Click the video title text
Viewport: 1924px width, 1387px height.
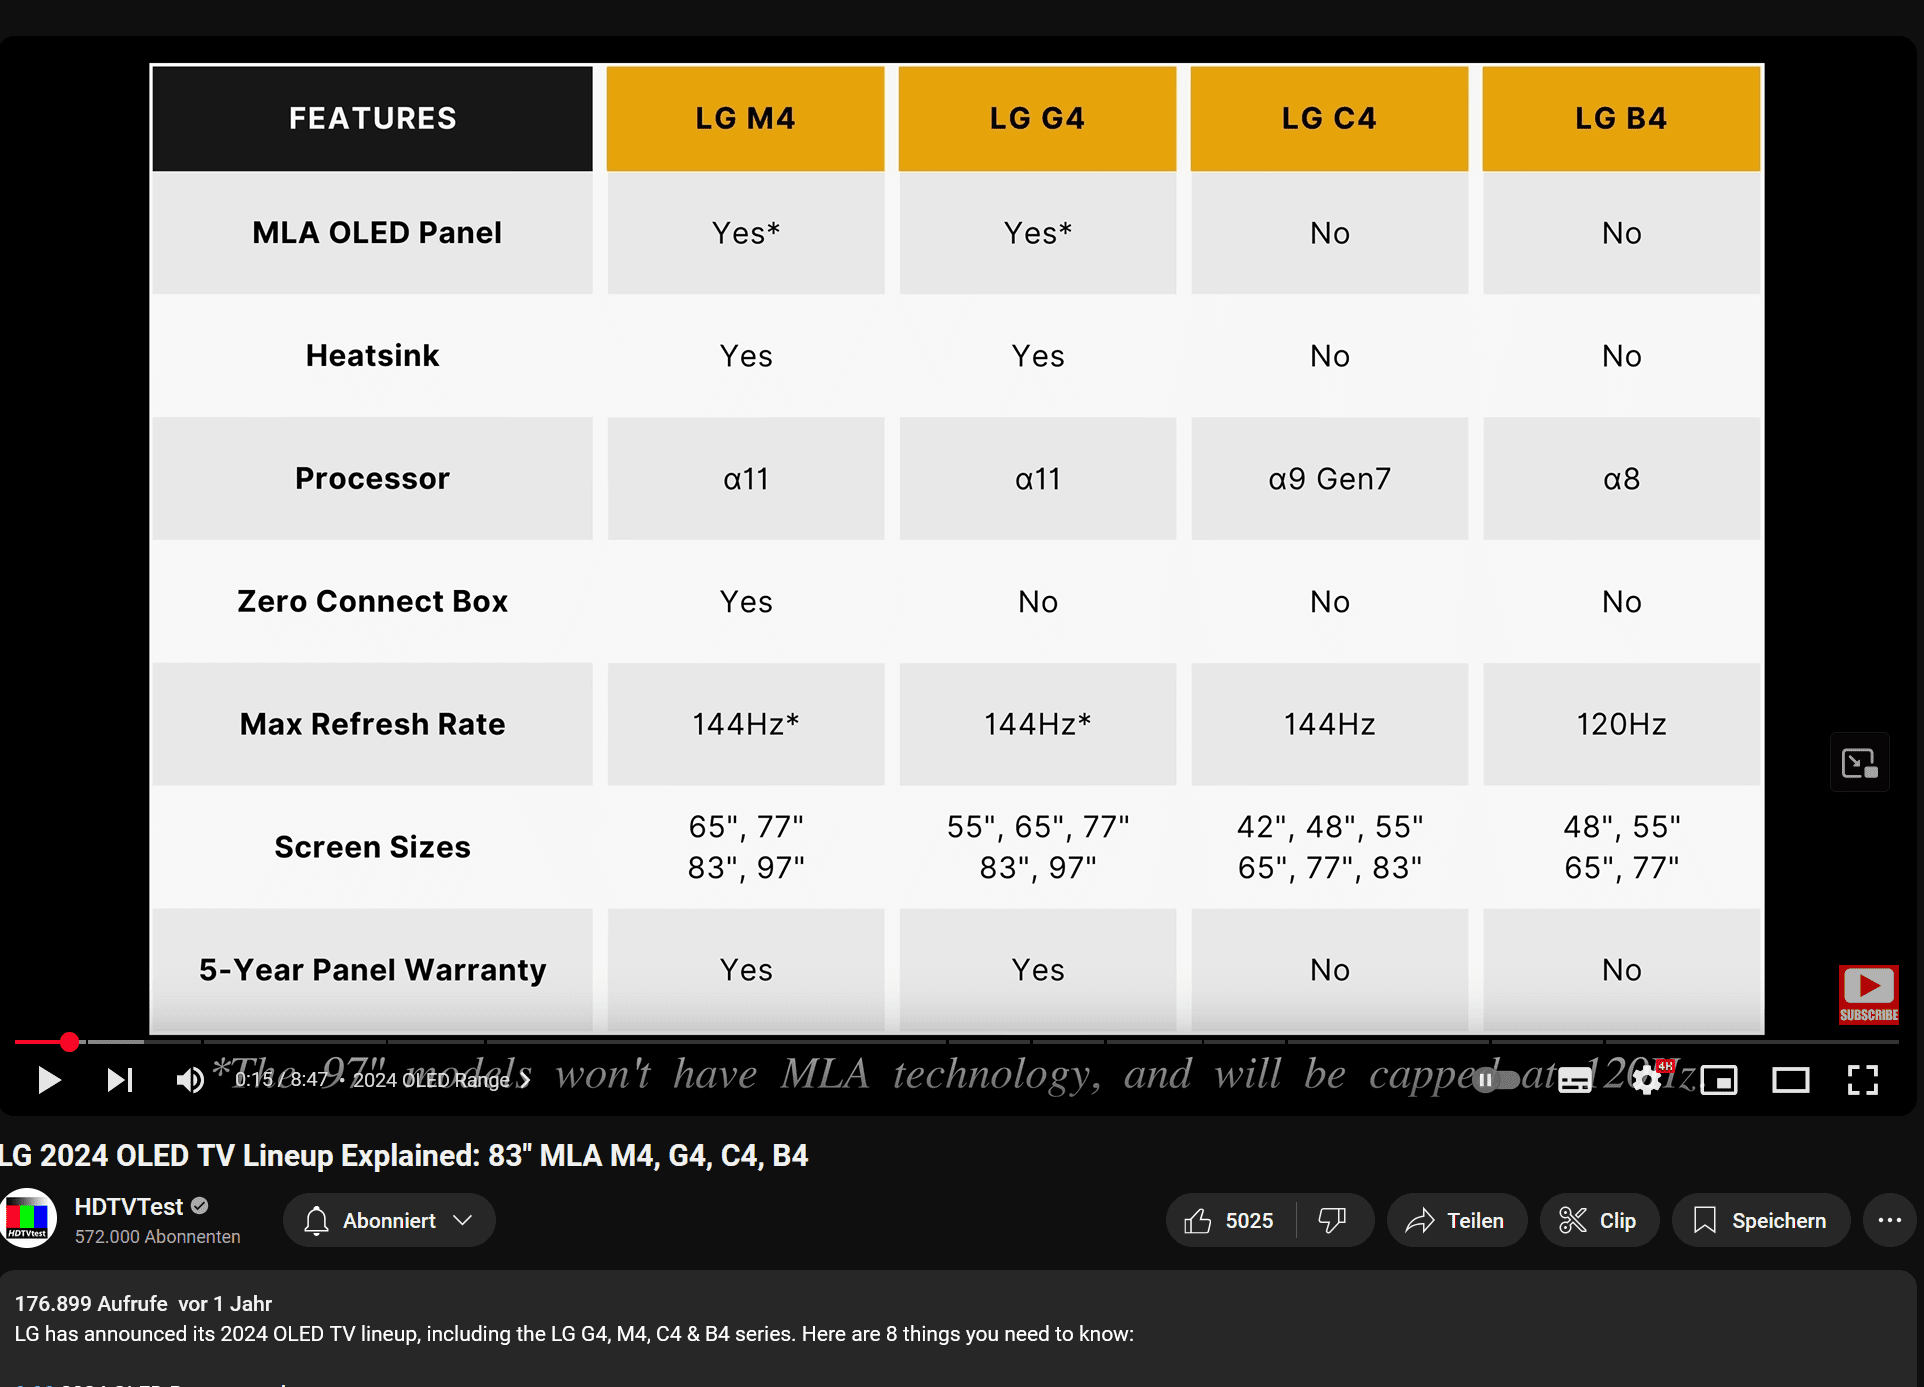tap(404, 1156)
